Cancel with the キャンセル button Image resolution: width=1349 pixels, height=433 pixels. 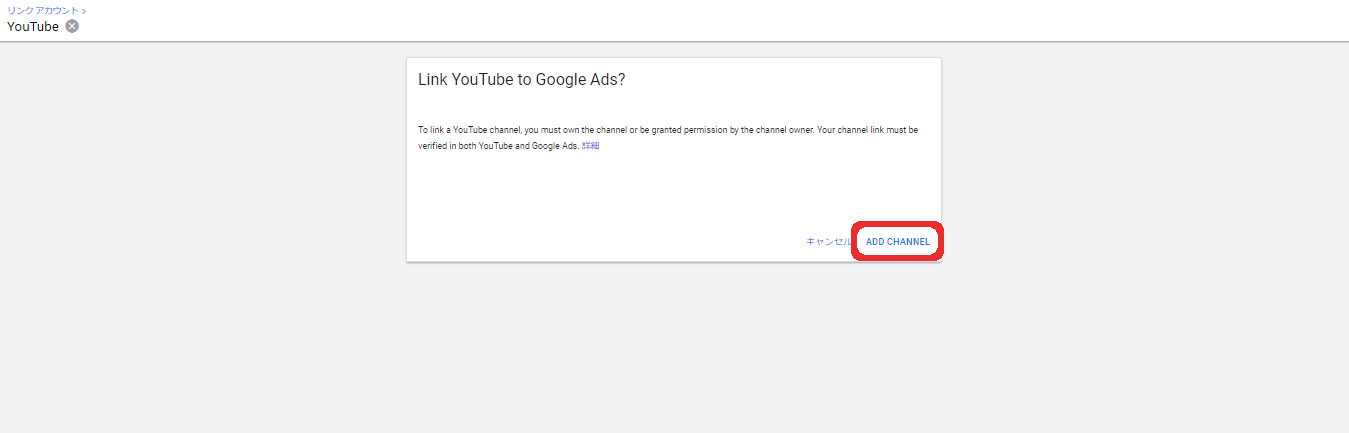(x=829, y=242)
